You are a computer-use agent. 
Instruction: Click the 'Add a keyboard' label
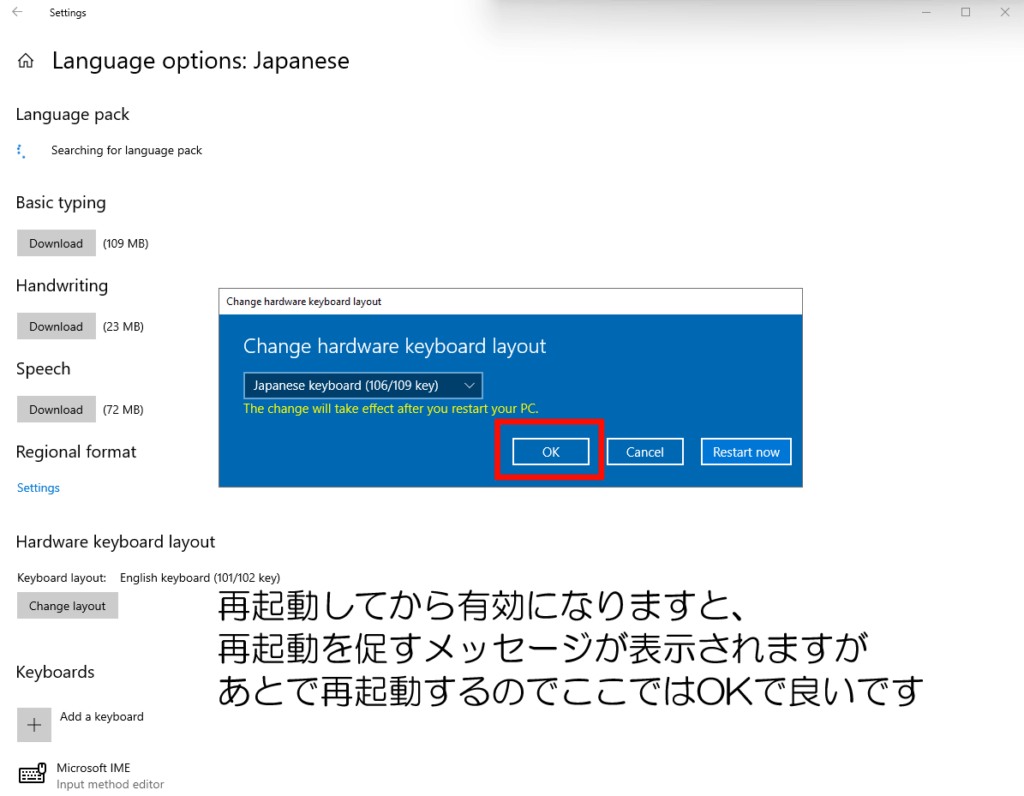coord(101,717)
